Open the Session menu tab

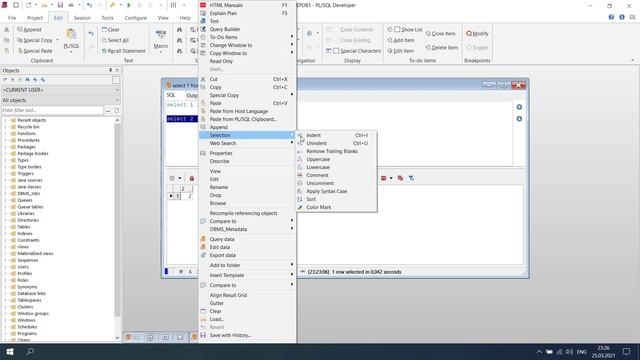82,18
